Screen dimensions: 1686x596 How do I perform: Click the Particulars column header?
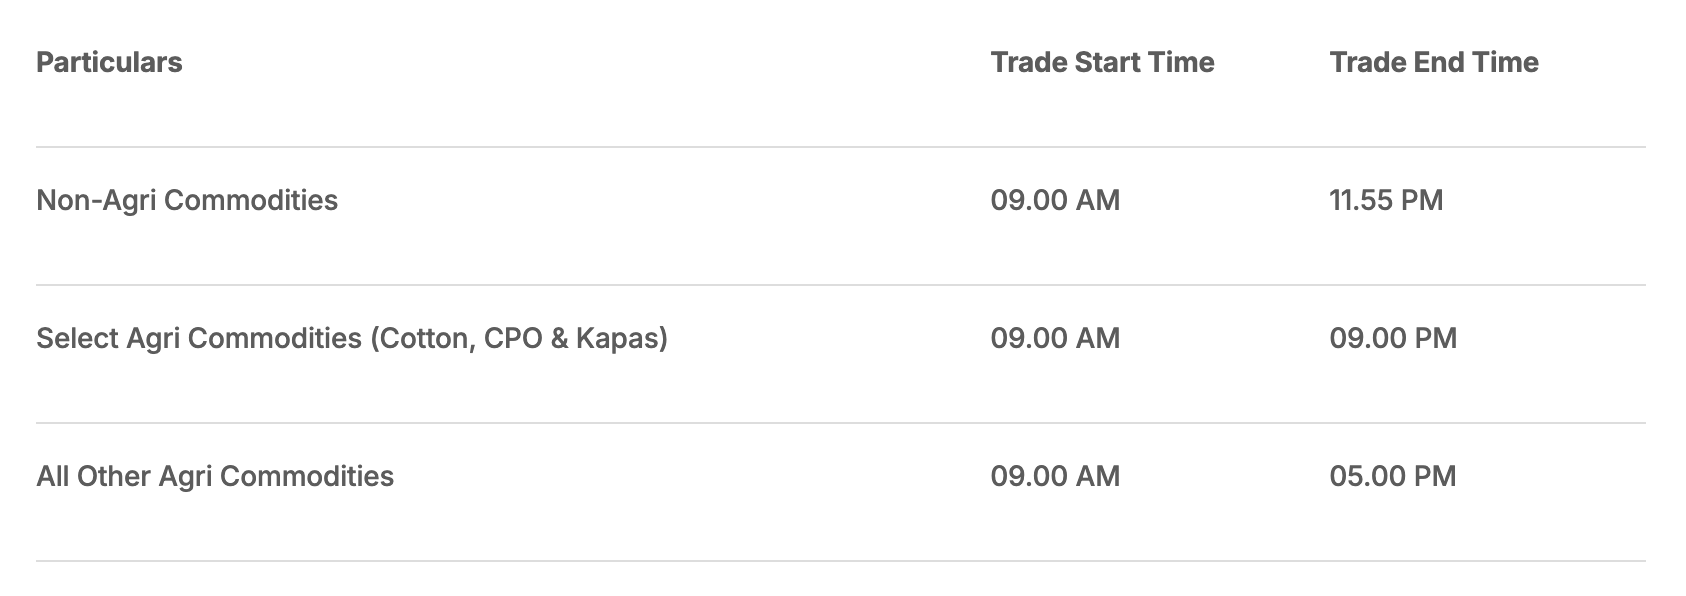(x=109, y=62)
